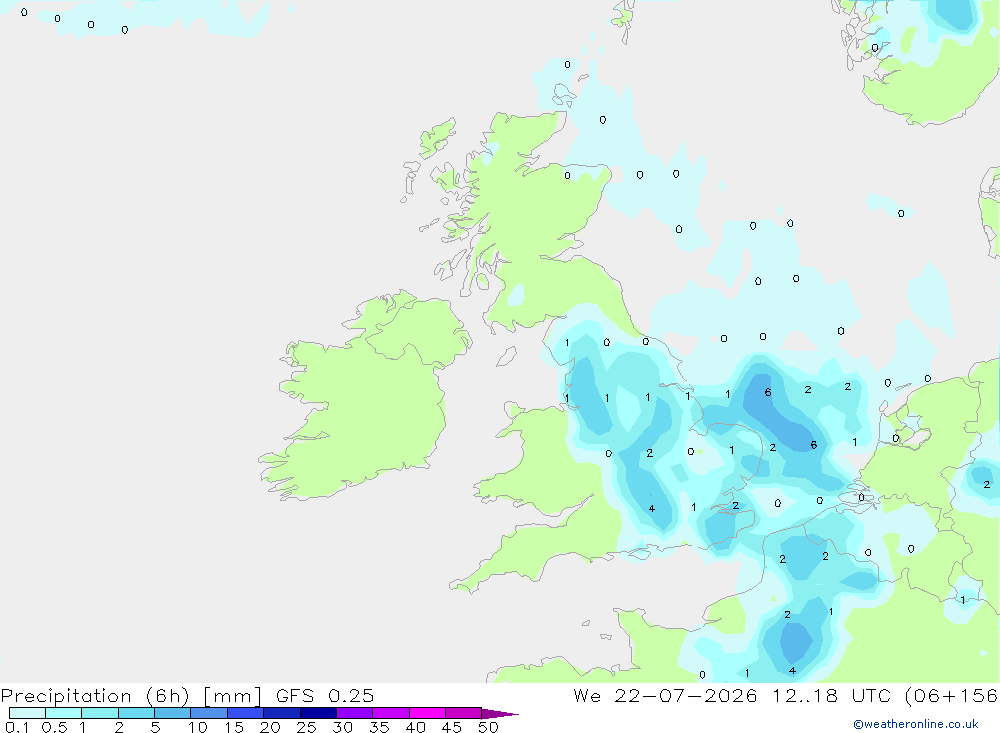The height and width of the screenshot is (733, 1000).
Task: Select the above-50 arrow tip of legend
Action: click(500, 714)
